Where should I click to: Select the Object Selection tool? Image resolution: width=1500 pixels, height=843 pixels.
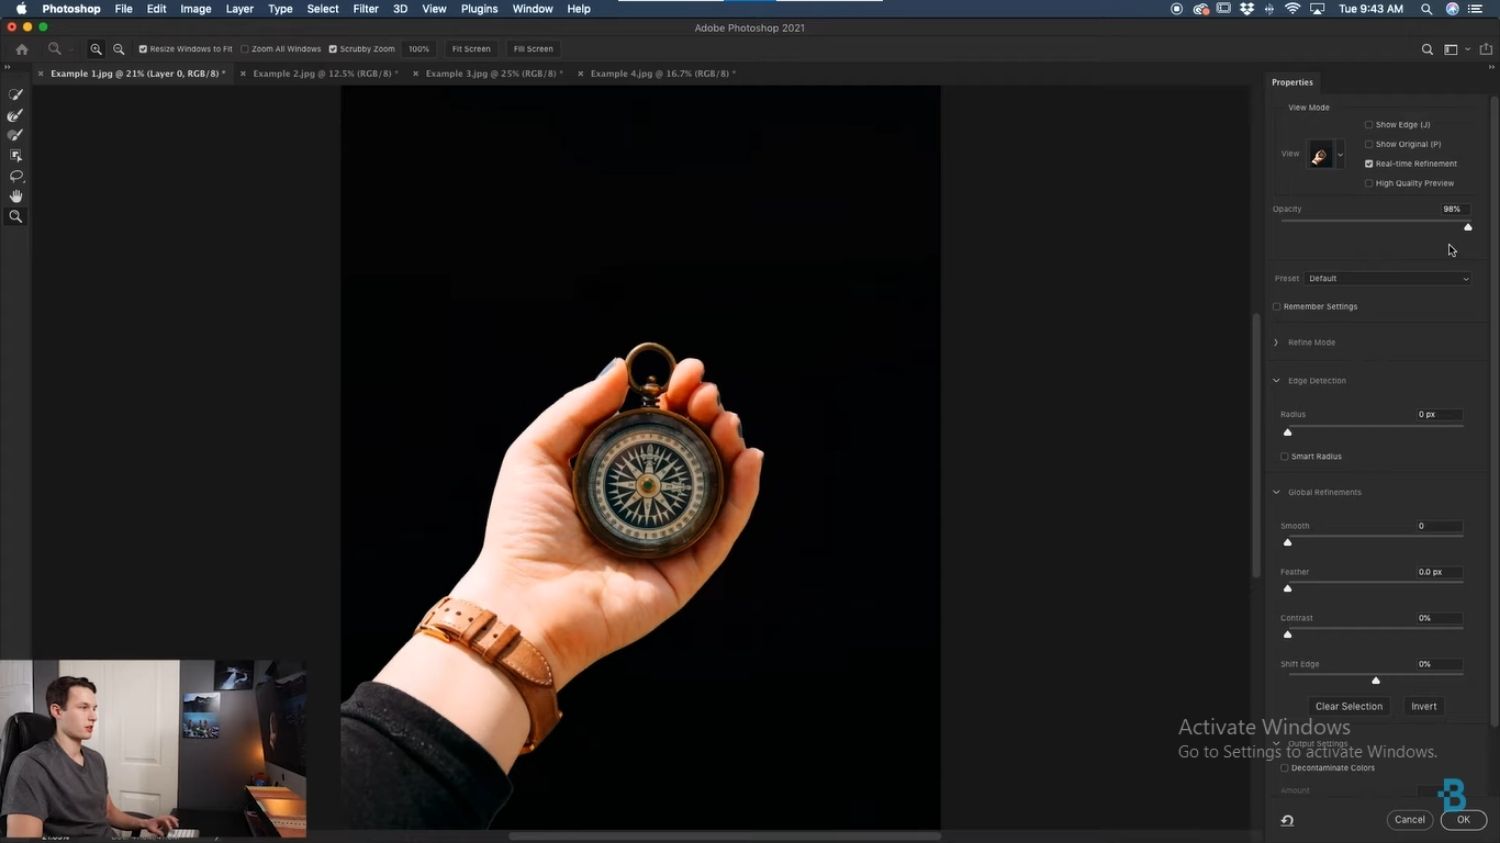15,155
